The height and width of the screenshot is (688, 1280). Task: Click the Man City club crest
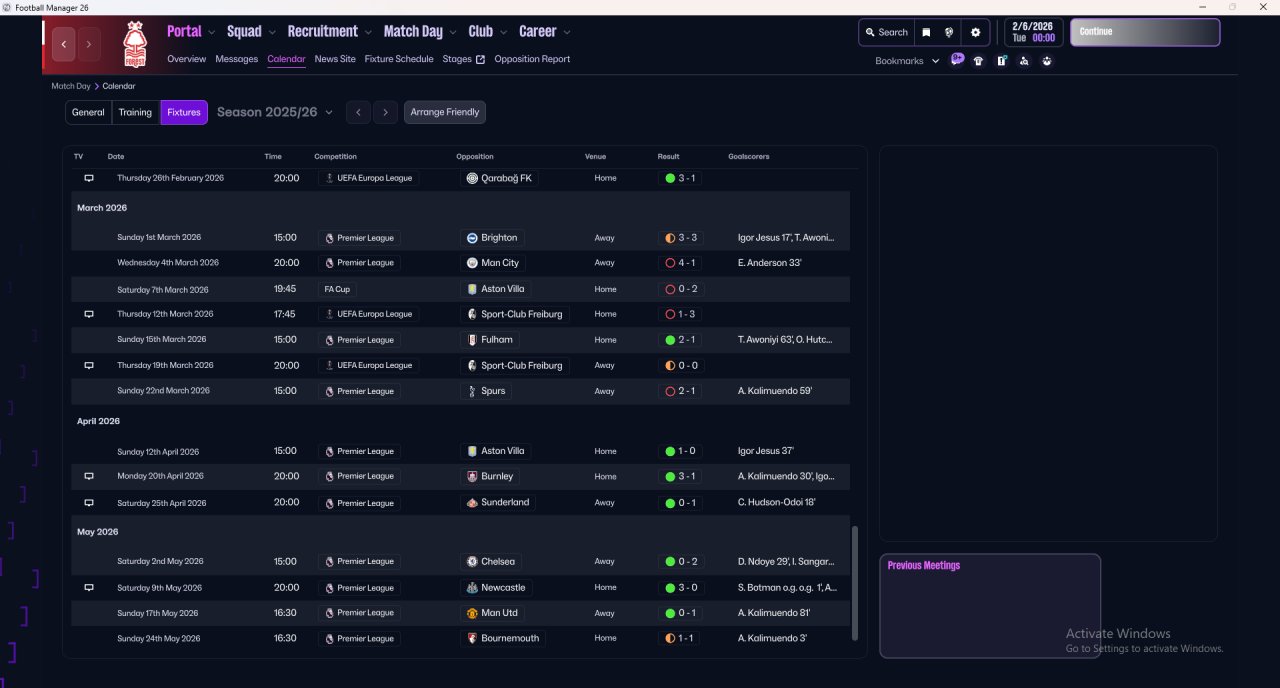[x=472, y=263]
